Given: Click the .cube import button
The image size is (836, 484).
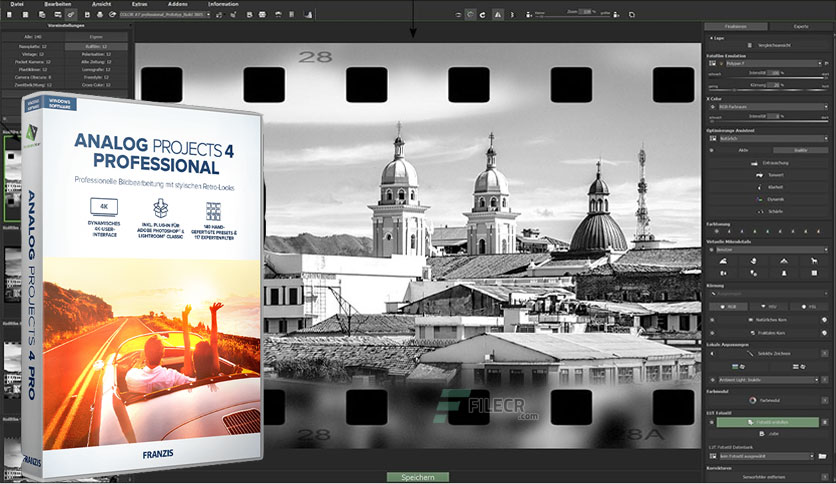Looking at the screenshot, I should coord(767,434).
